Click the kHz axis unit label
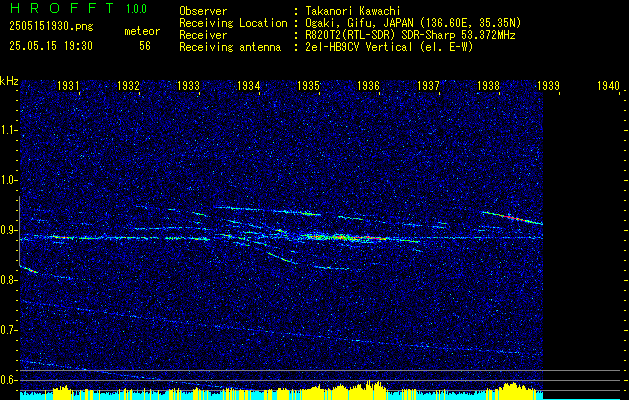Screen dimensions: 629x400 coord(9,81)
